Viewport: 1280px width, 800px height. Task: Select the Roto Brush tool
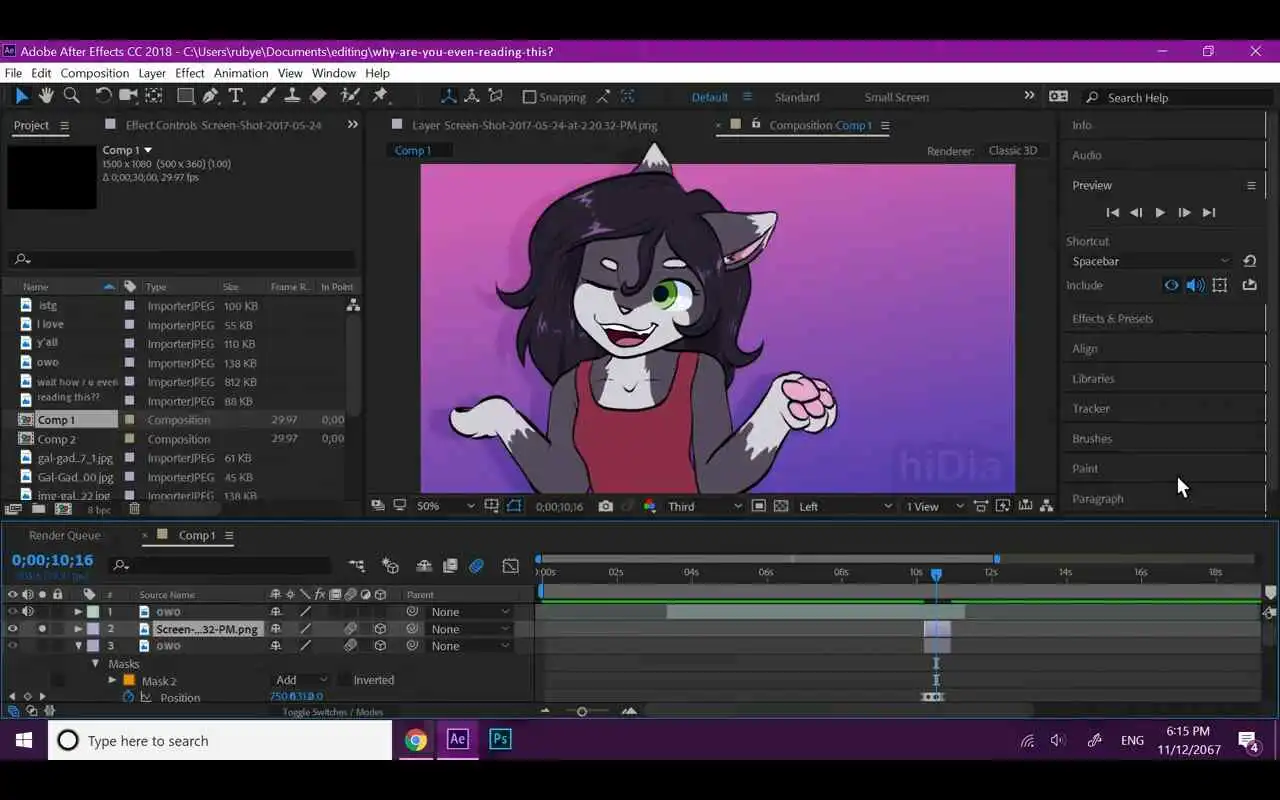[x=350, y=96]
